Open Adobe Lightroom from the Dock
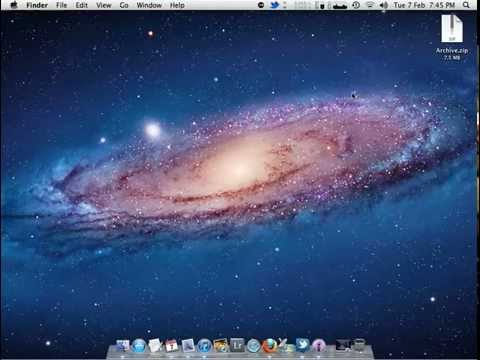The height and width of the screenshot is (360, 480). [x=237, y=345]
